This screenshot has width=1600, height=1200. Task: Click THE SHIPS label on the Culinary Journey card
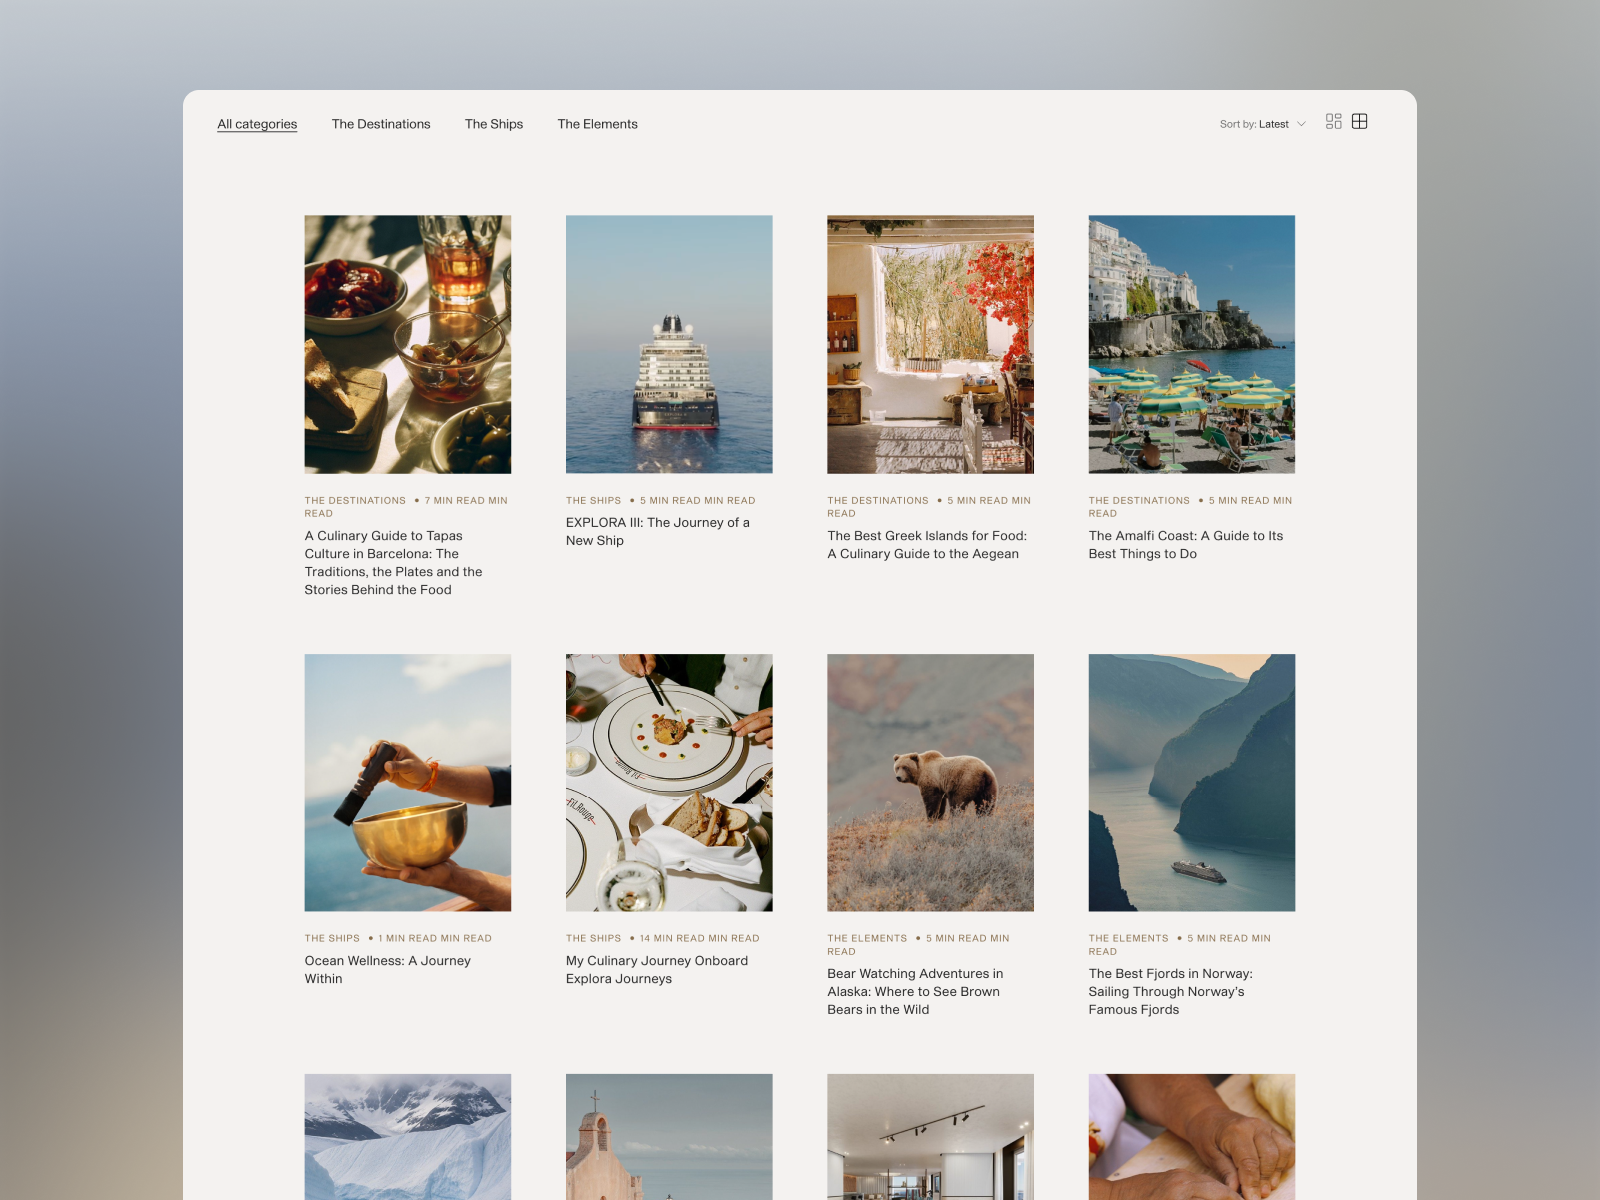[593, 939]
